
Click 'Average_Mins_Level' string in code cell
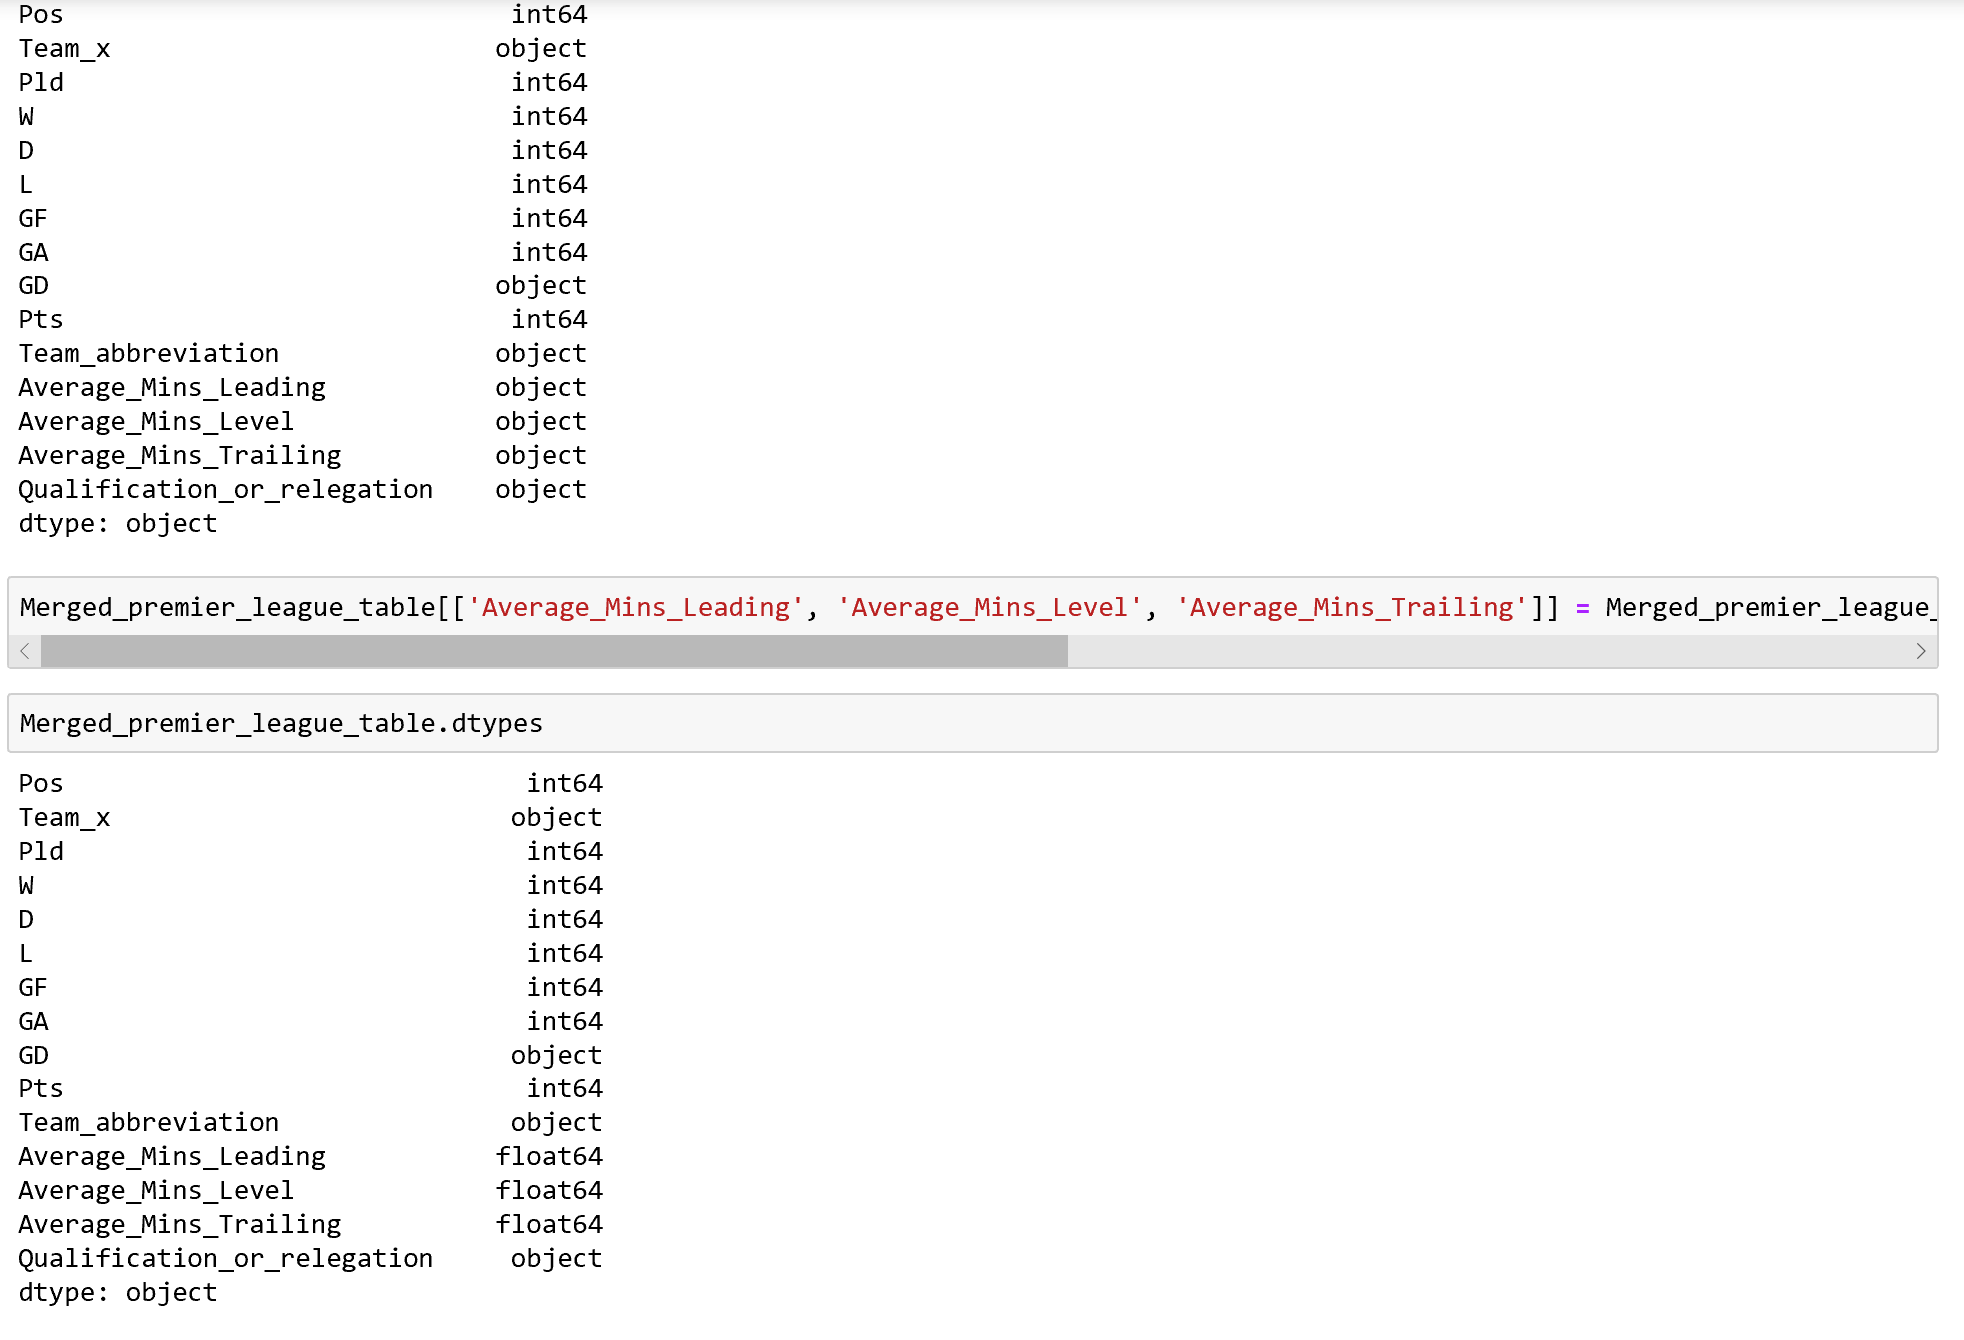tap(989, 607)
